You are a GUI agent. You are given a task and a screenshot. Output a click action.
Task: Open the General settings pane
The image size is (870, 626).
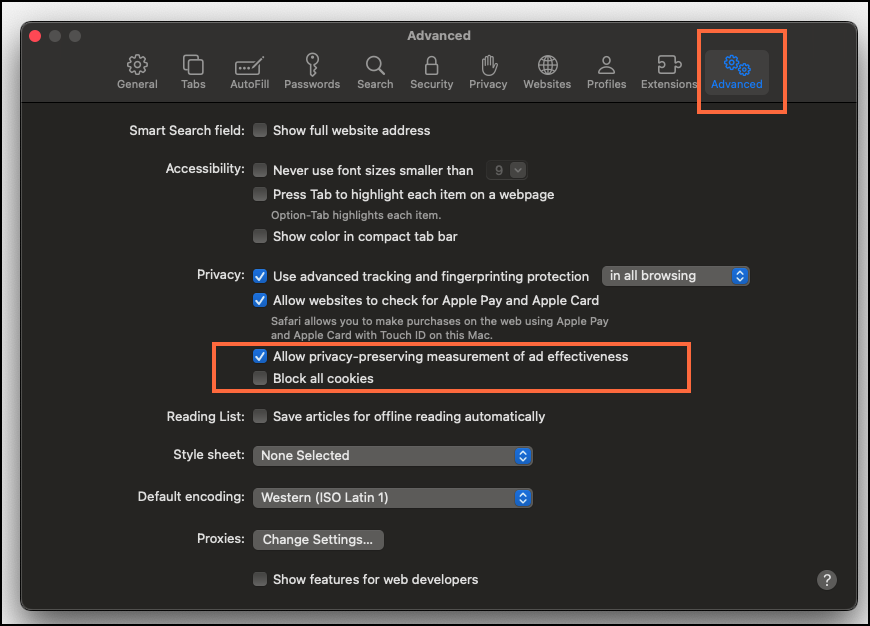137,72
